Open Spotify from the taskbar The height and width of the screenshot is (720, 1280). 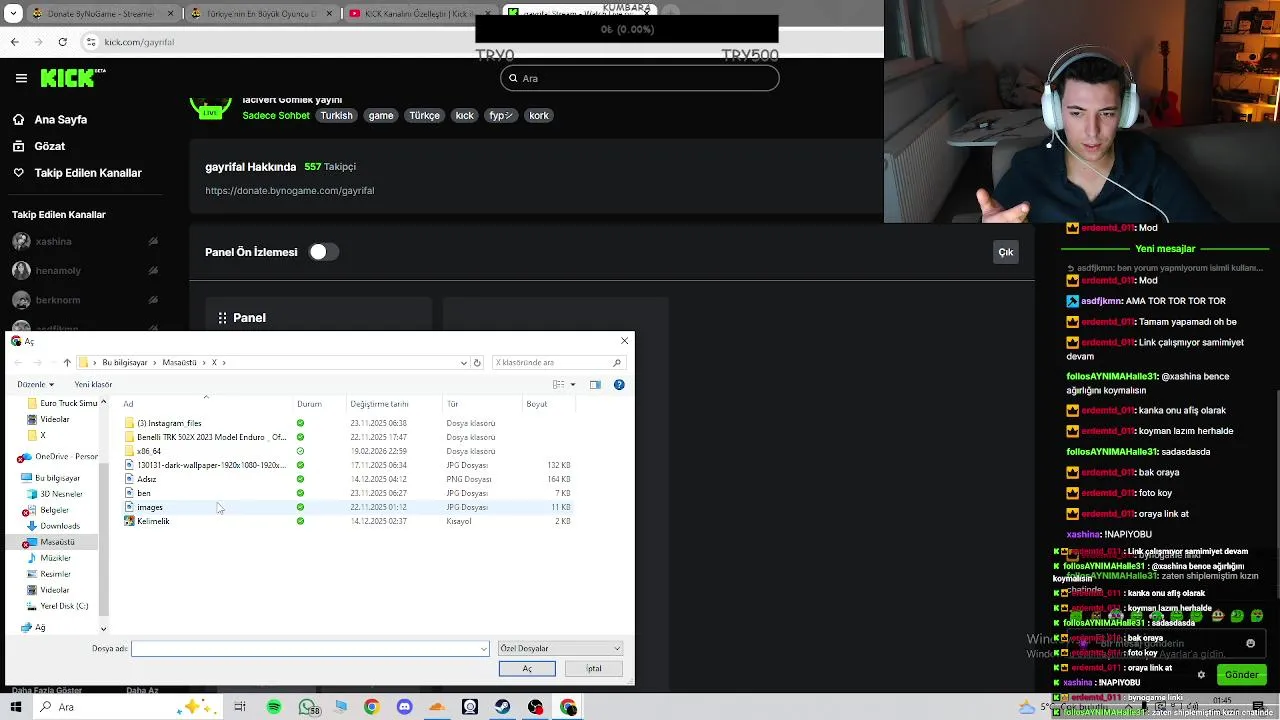pyautogui.click(x=274, y=707)
